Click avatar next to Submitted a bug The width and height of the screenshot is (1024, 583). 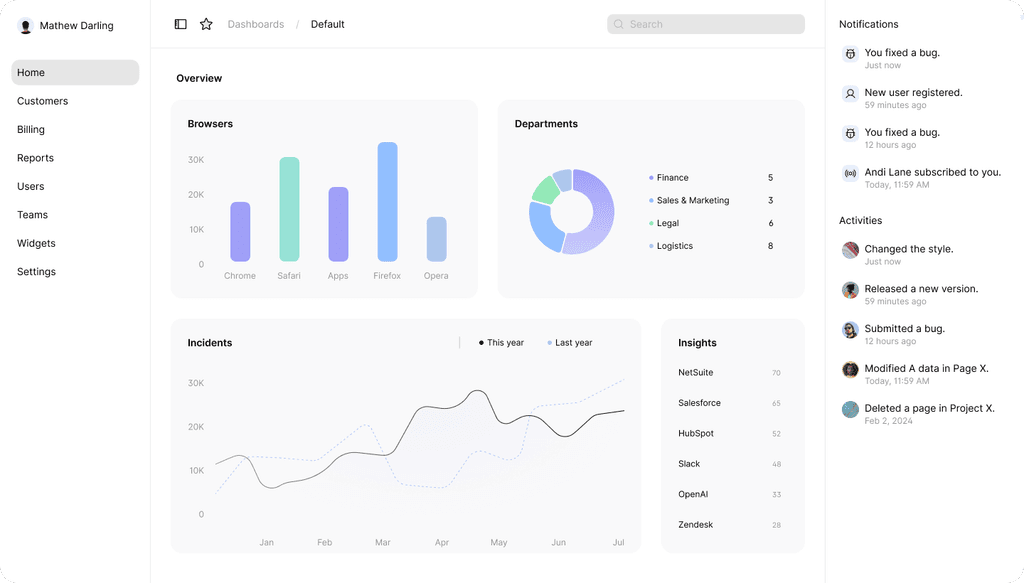850,330
